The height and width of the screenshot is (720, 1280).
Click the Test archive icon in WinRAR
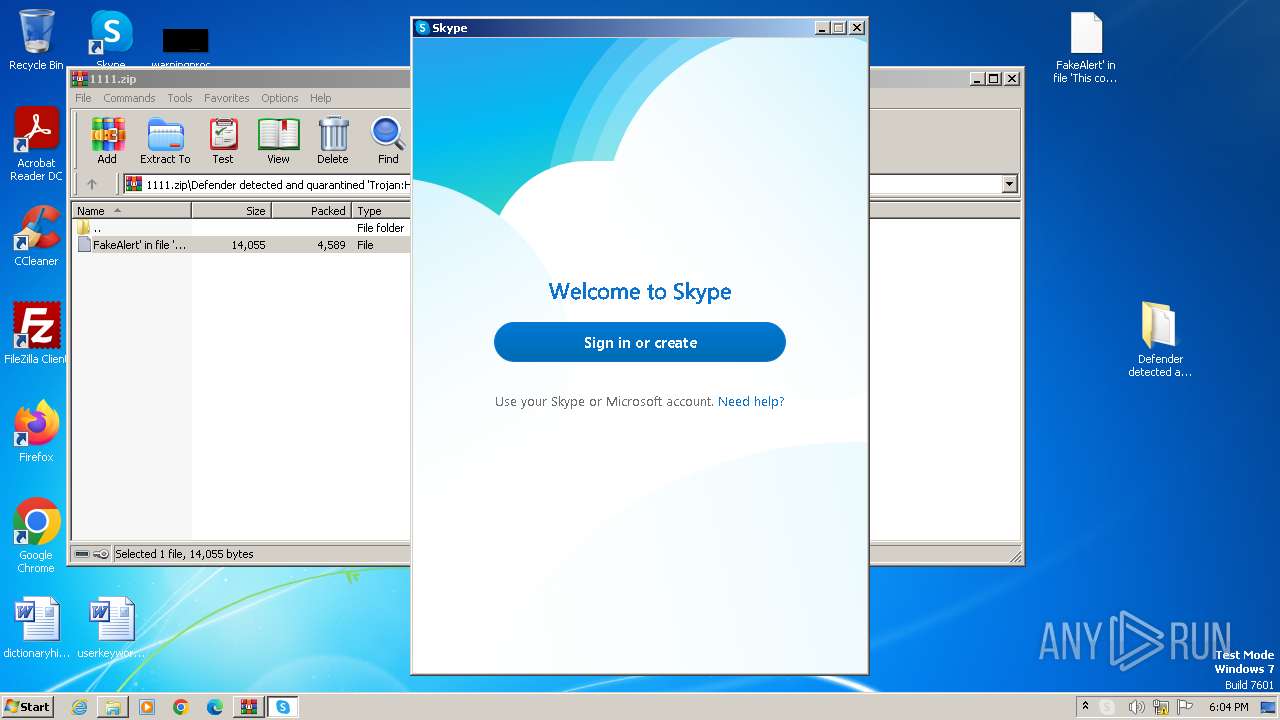coord(223,140)
